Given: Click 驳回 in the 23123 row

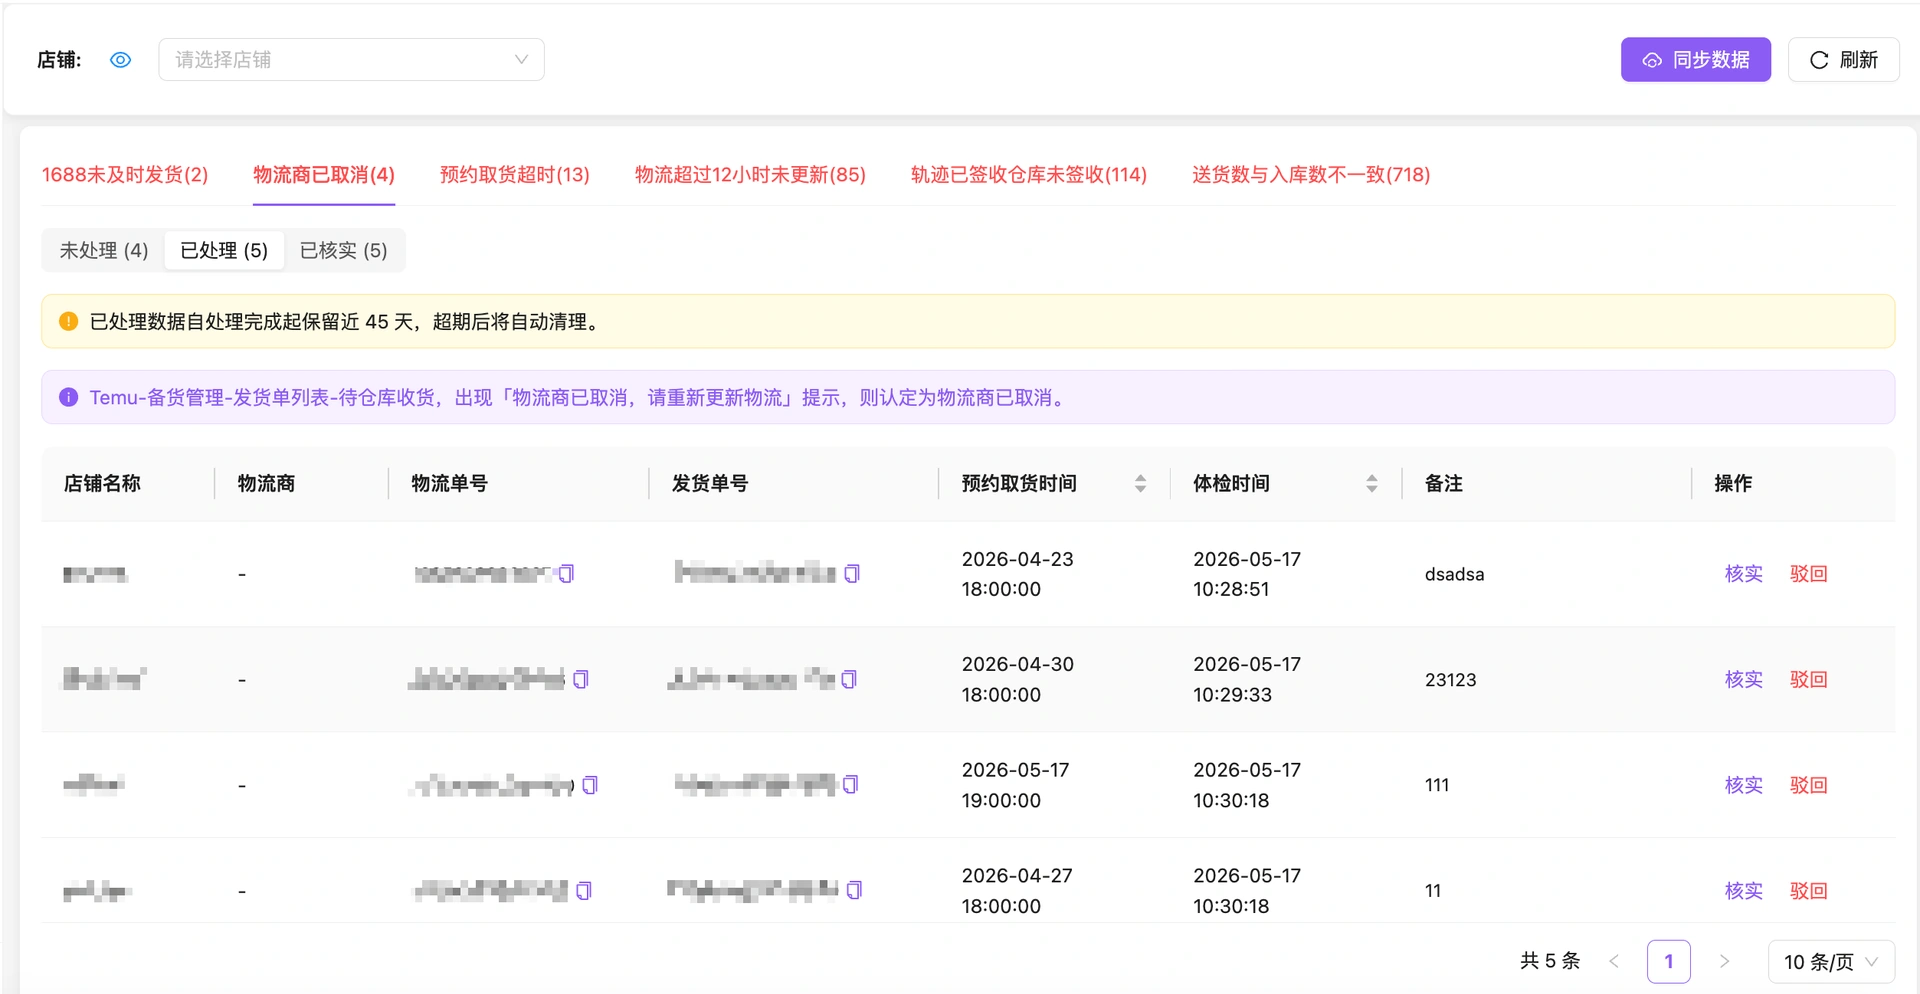Looking at the screenshot, I should [x=1808, y=680].
